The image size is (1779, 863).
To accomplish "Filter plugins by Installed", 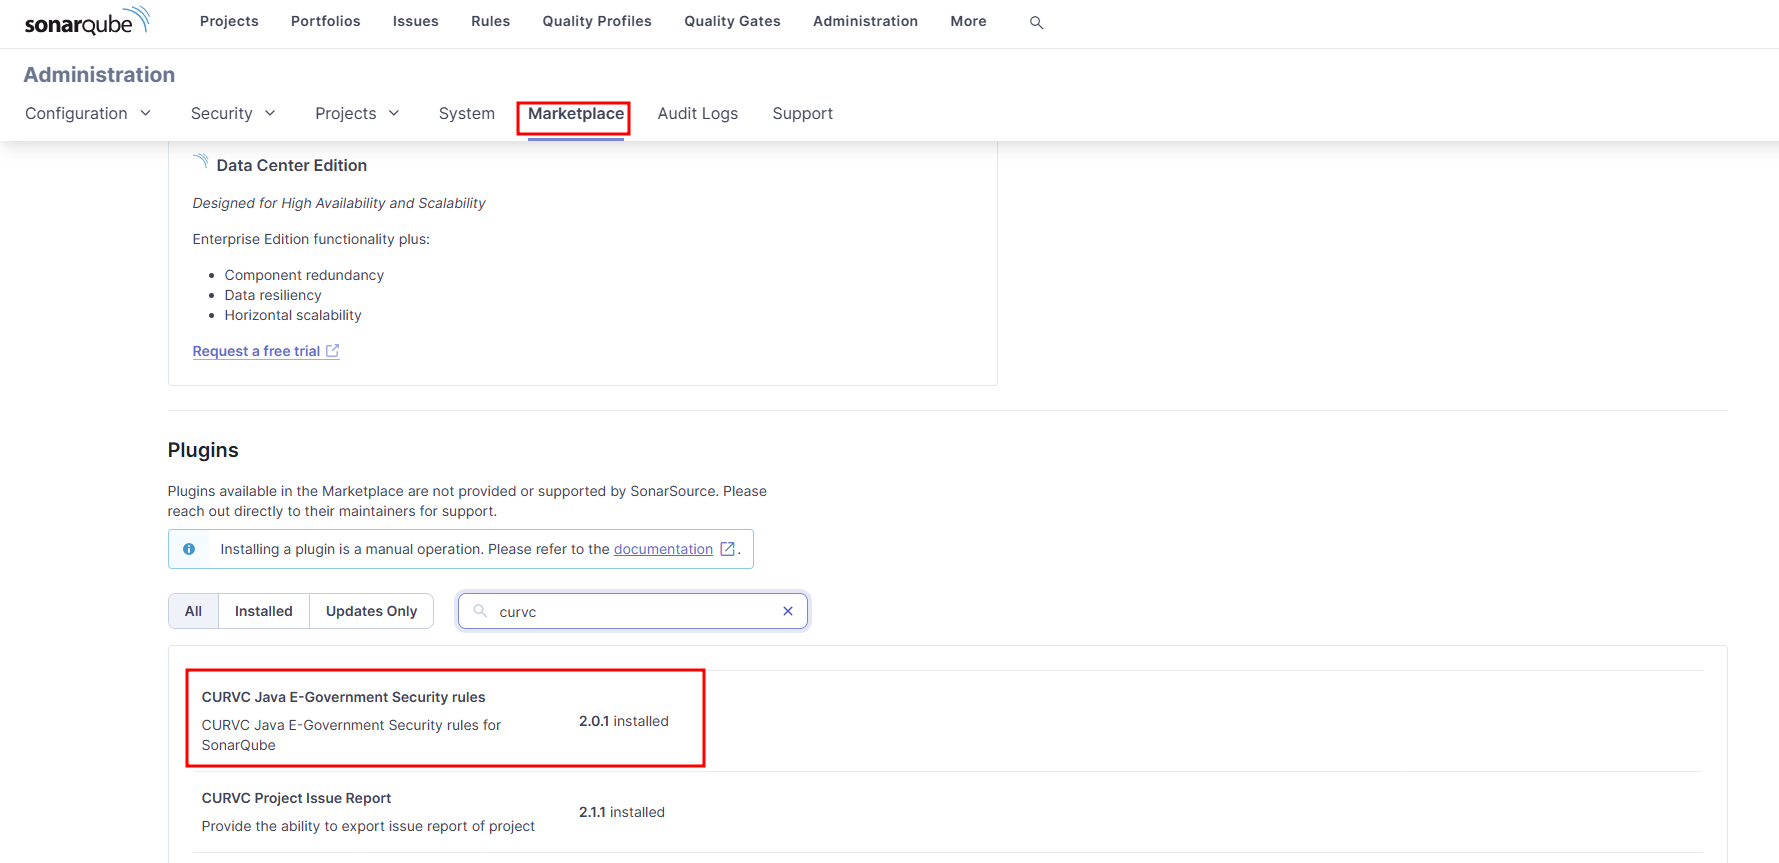I will coord(264,611).
